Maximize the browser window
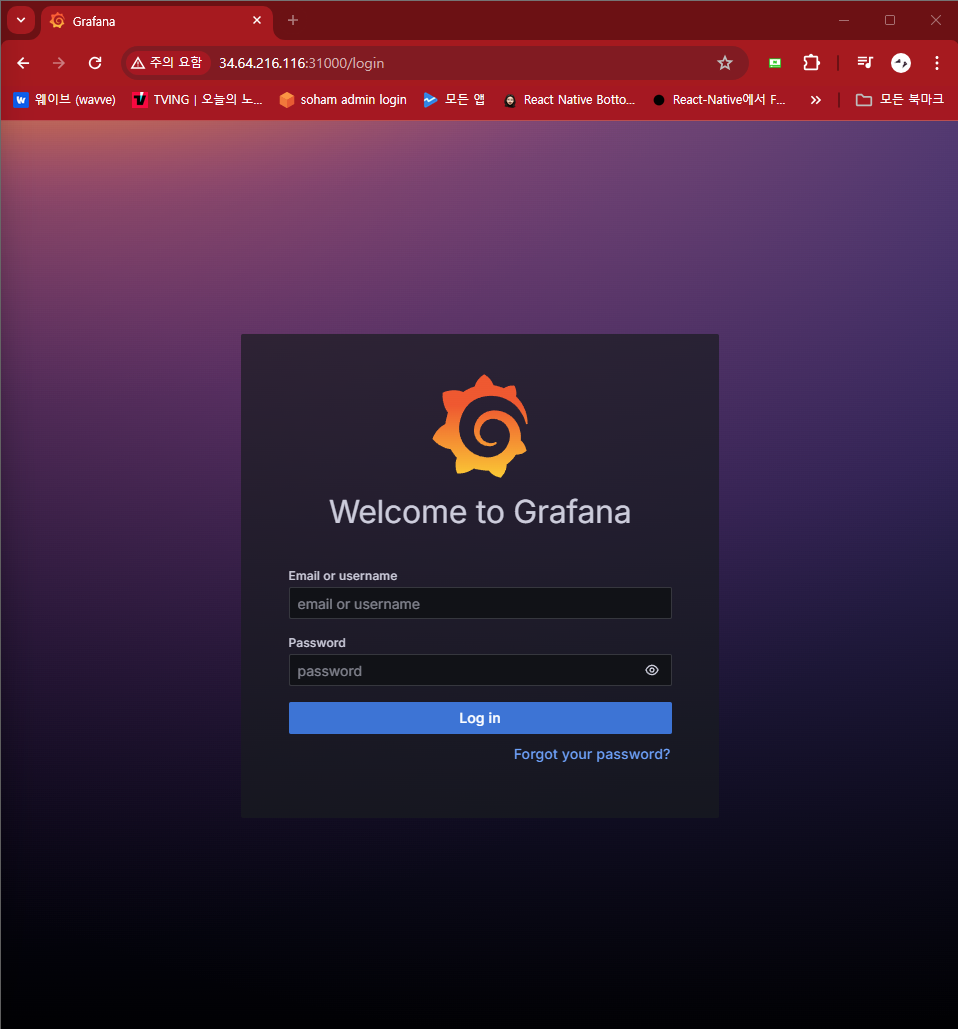 [890, 20]
